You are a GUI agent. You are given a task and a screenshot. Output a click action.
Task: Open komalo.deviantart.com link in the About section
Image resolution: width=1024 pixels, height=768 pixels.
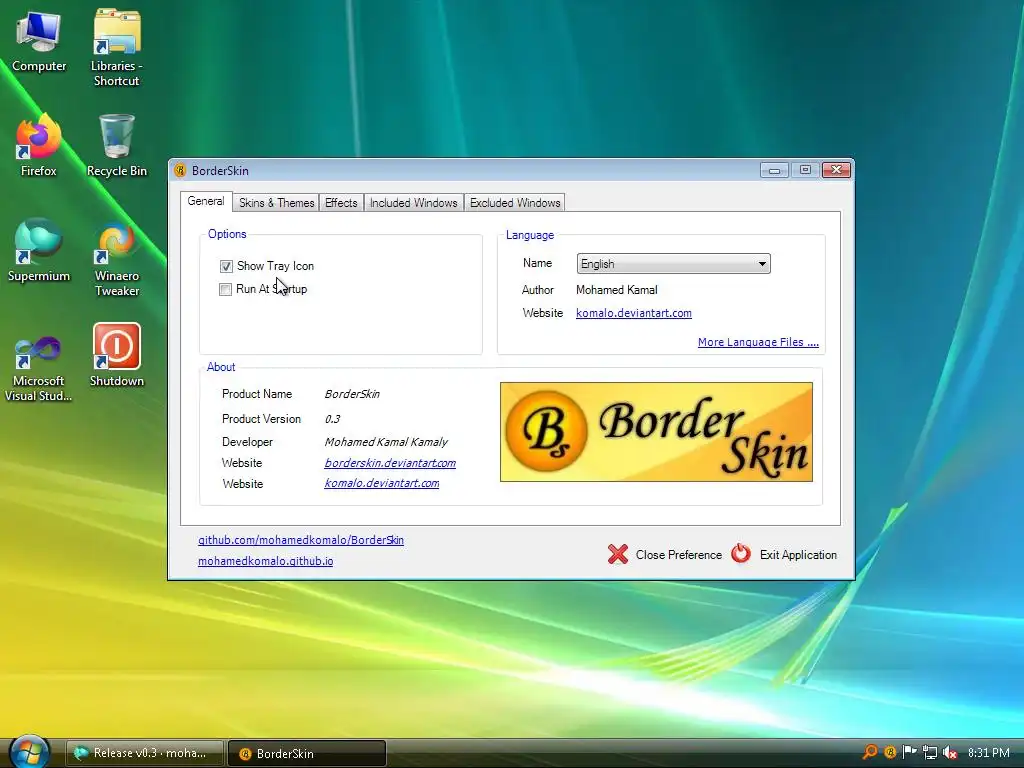(x=381, y=483)
